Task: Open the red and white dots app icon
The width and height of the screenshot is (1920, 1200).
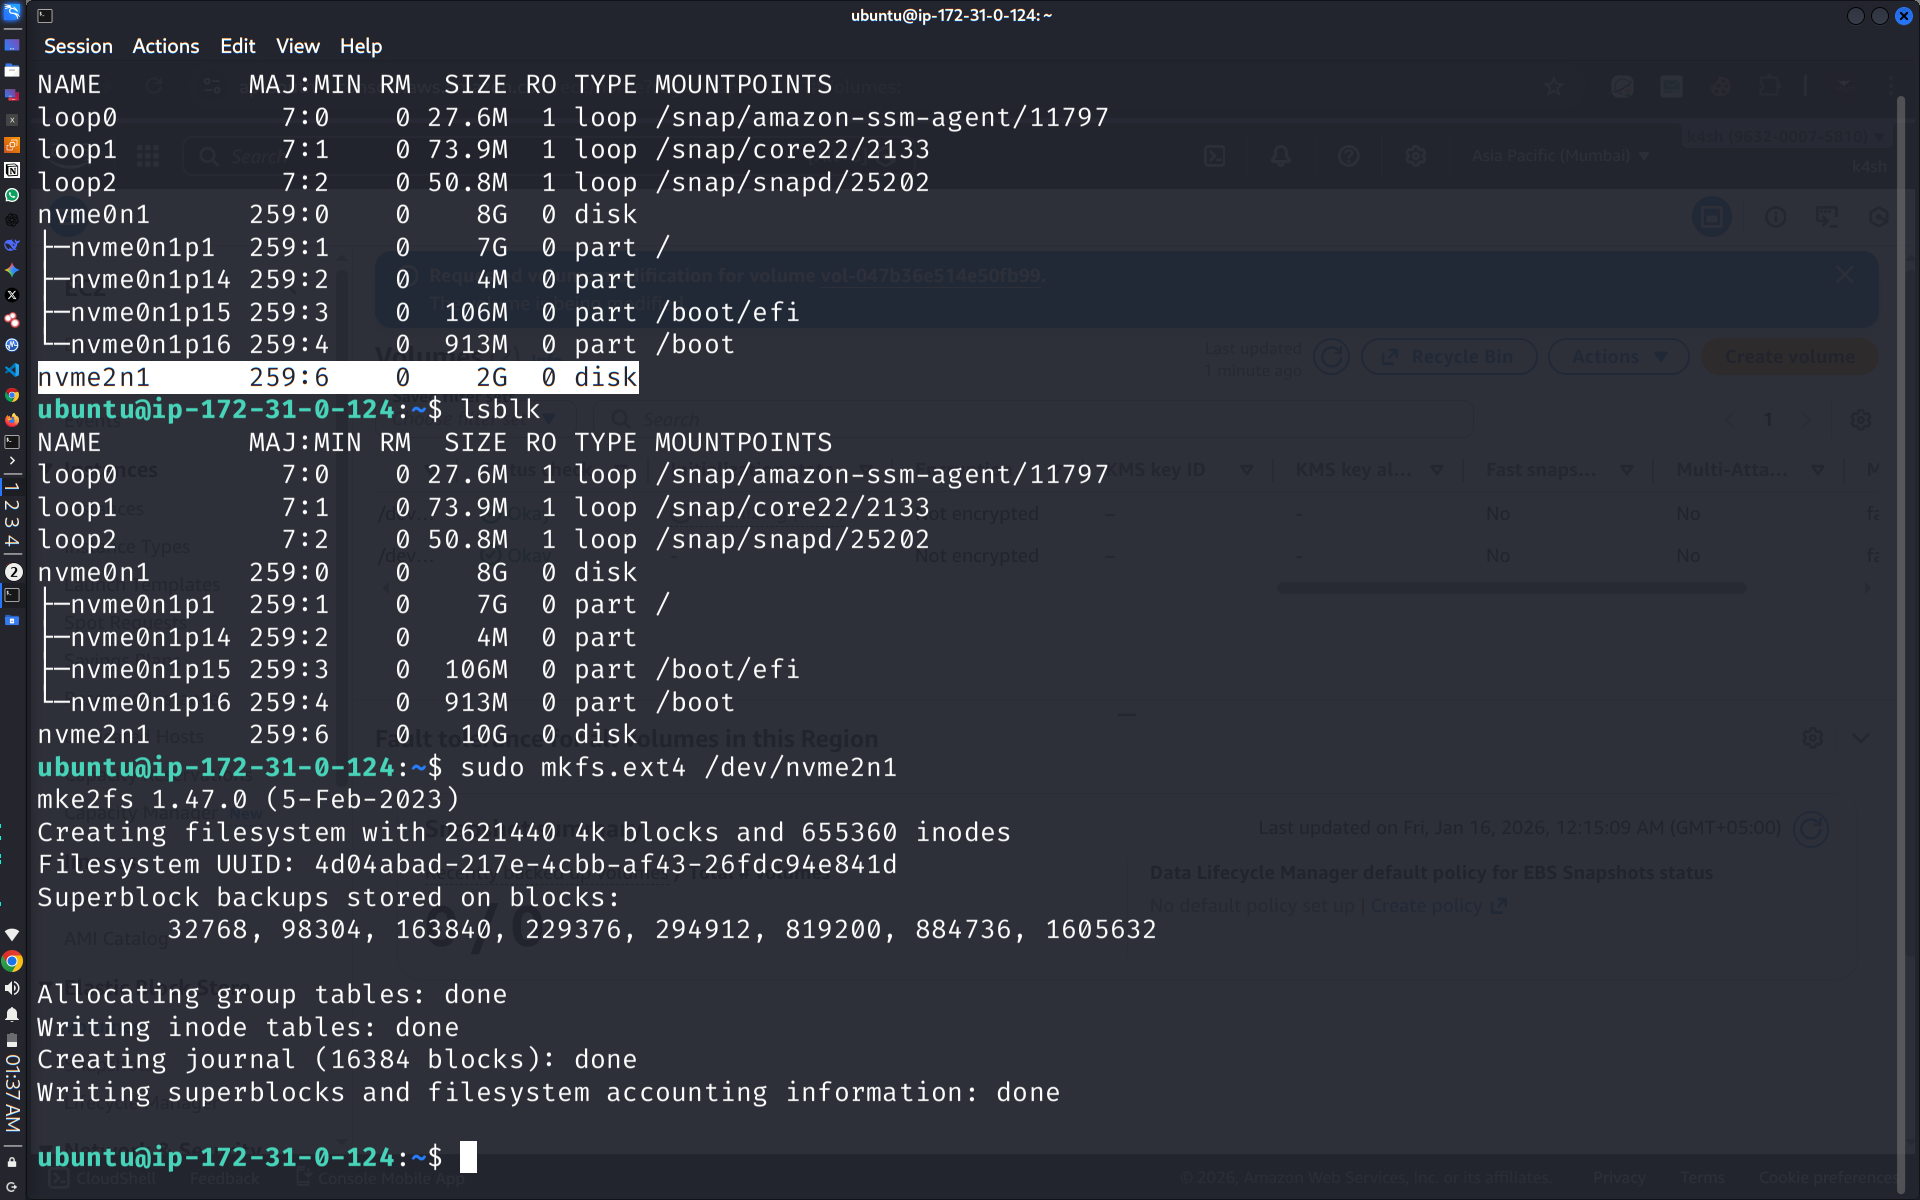Action: click(12, 320)
